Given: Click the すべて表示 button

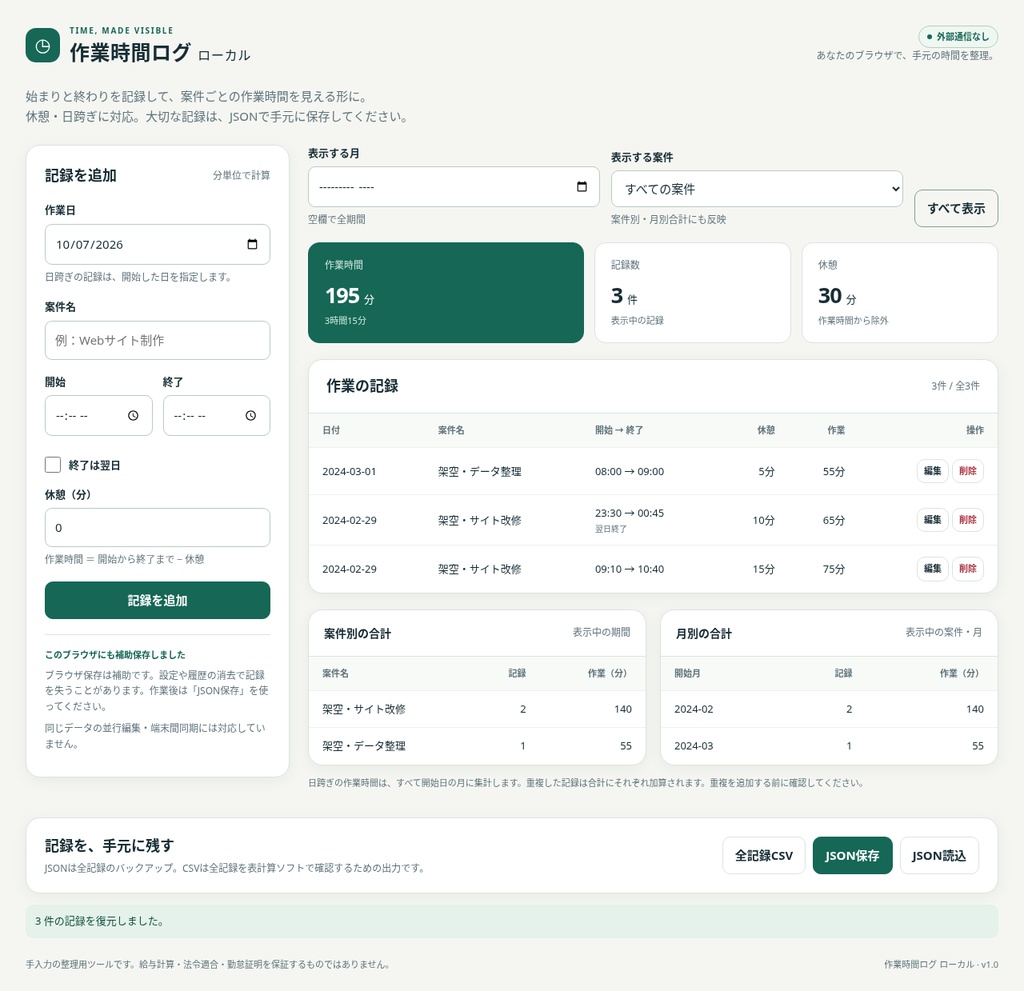Looking at the screenshot, I should pos(955,208).
